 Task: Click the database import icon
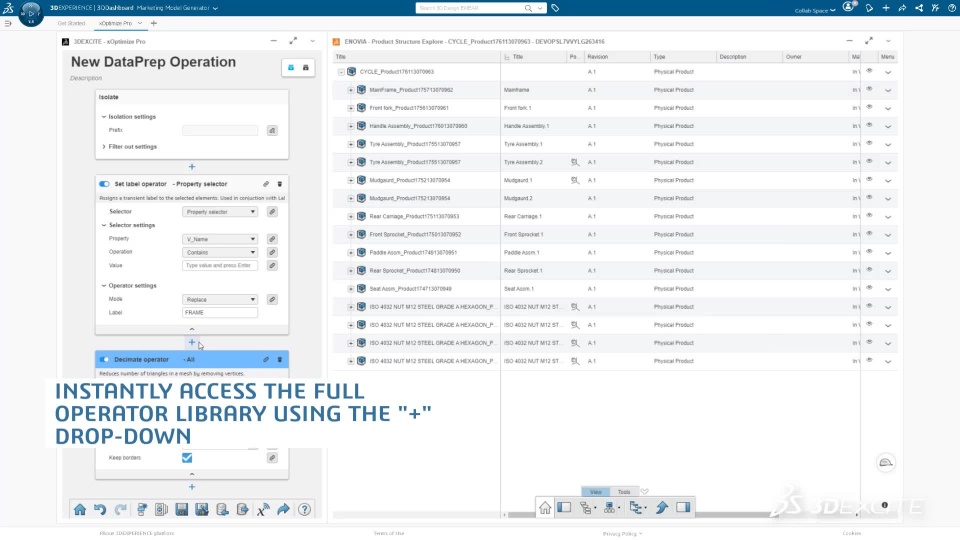tap(222, 509)
